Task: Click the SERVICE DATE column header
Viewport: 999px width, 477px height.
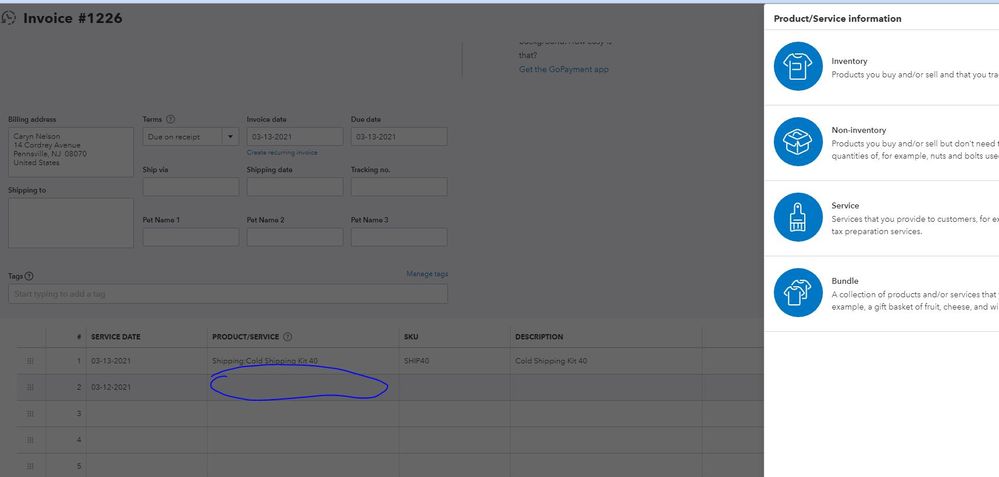Action: point(115,337)
